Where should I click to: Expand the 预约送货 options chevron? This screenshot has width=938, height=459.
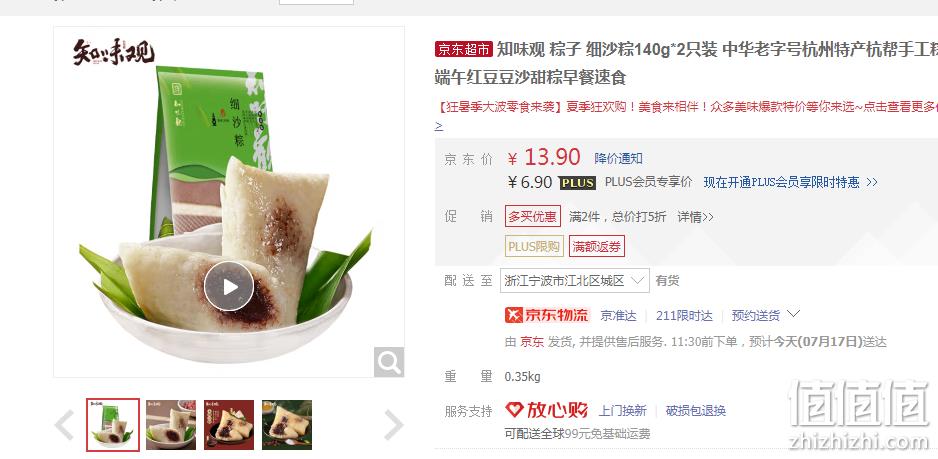coord(794,314)
